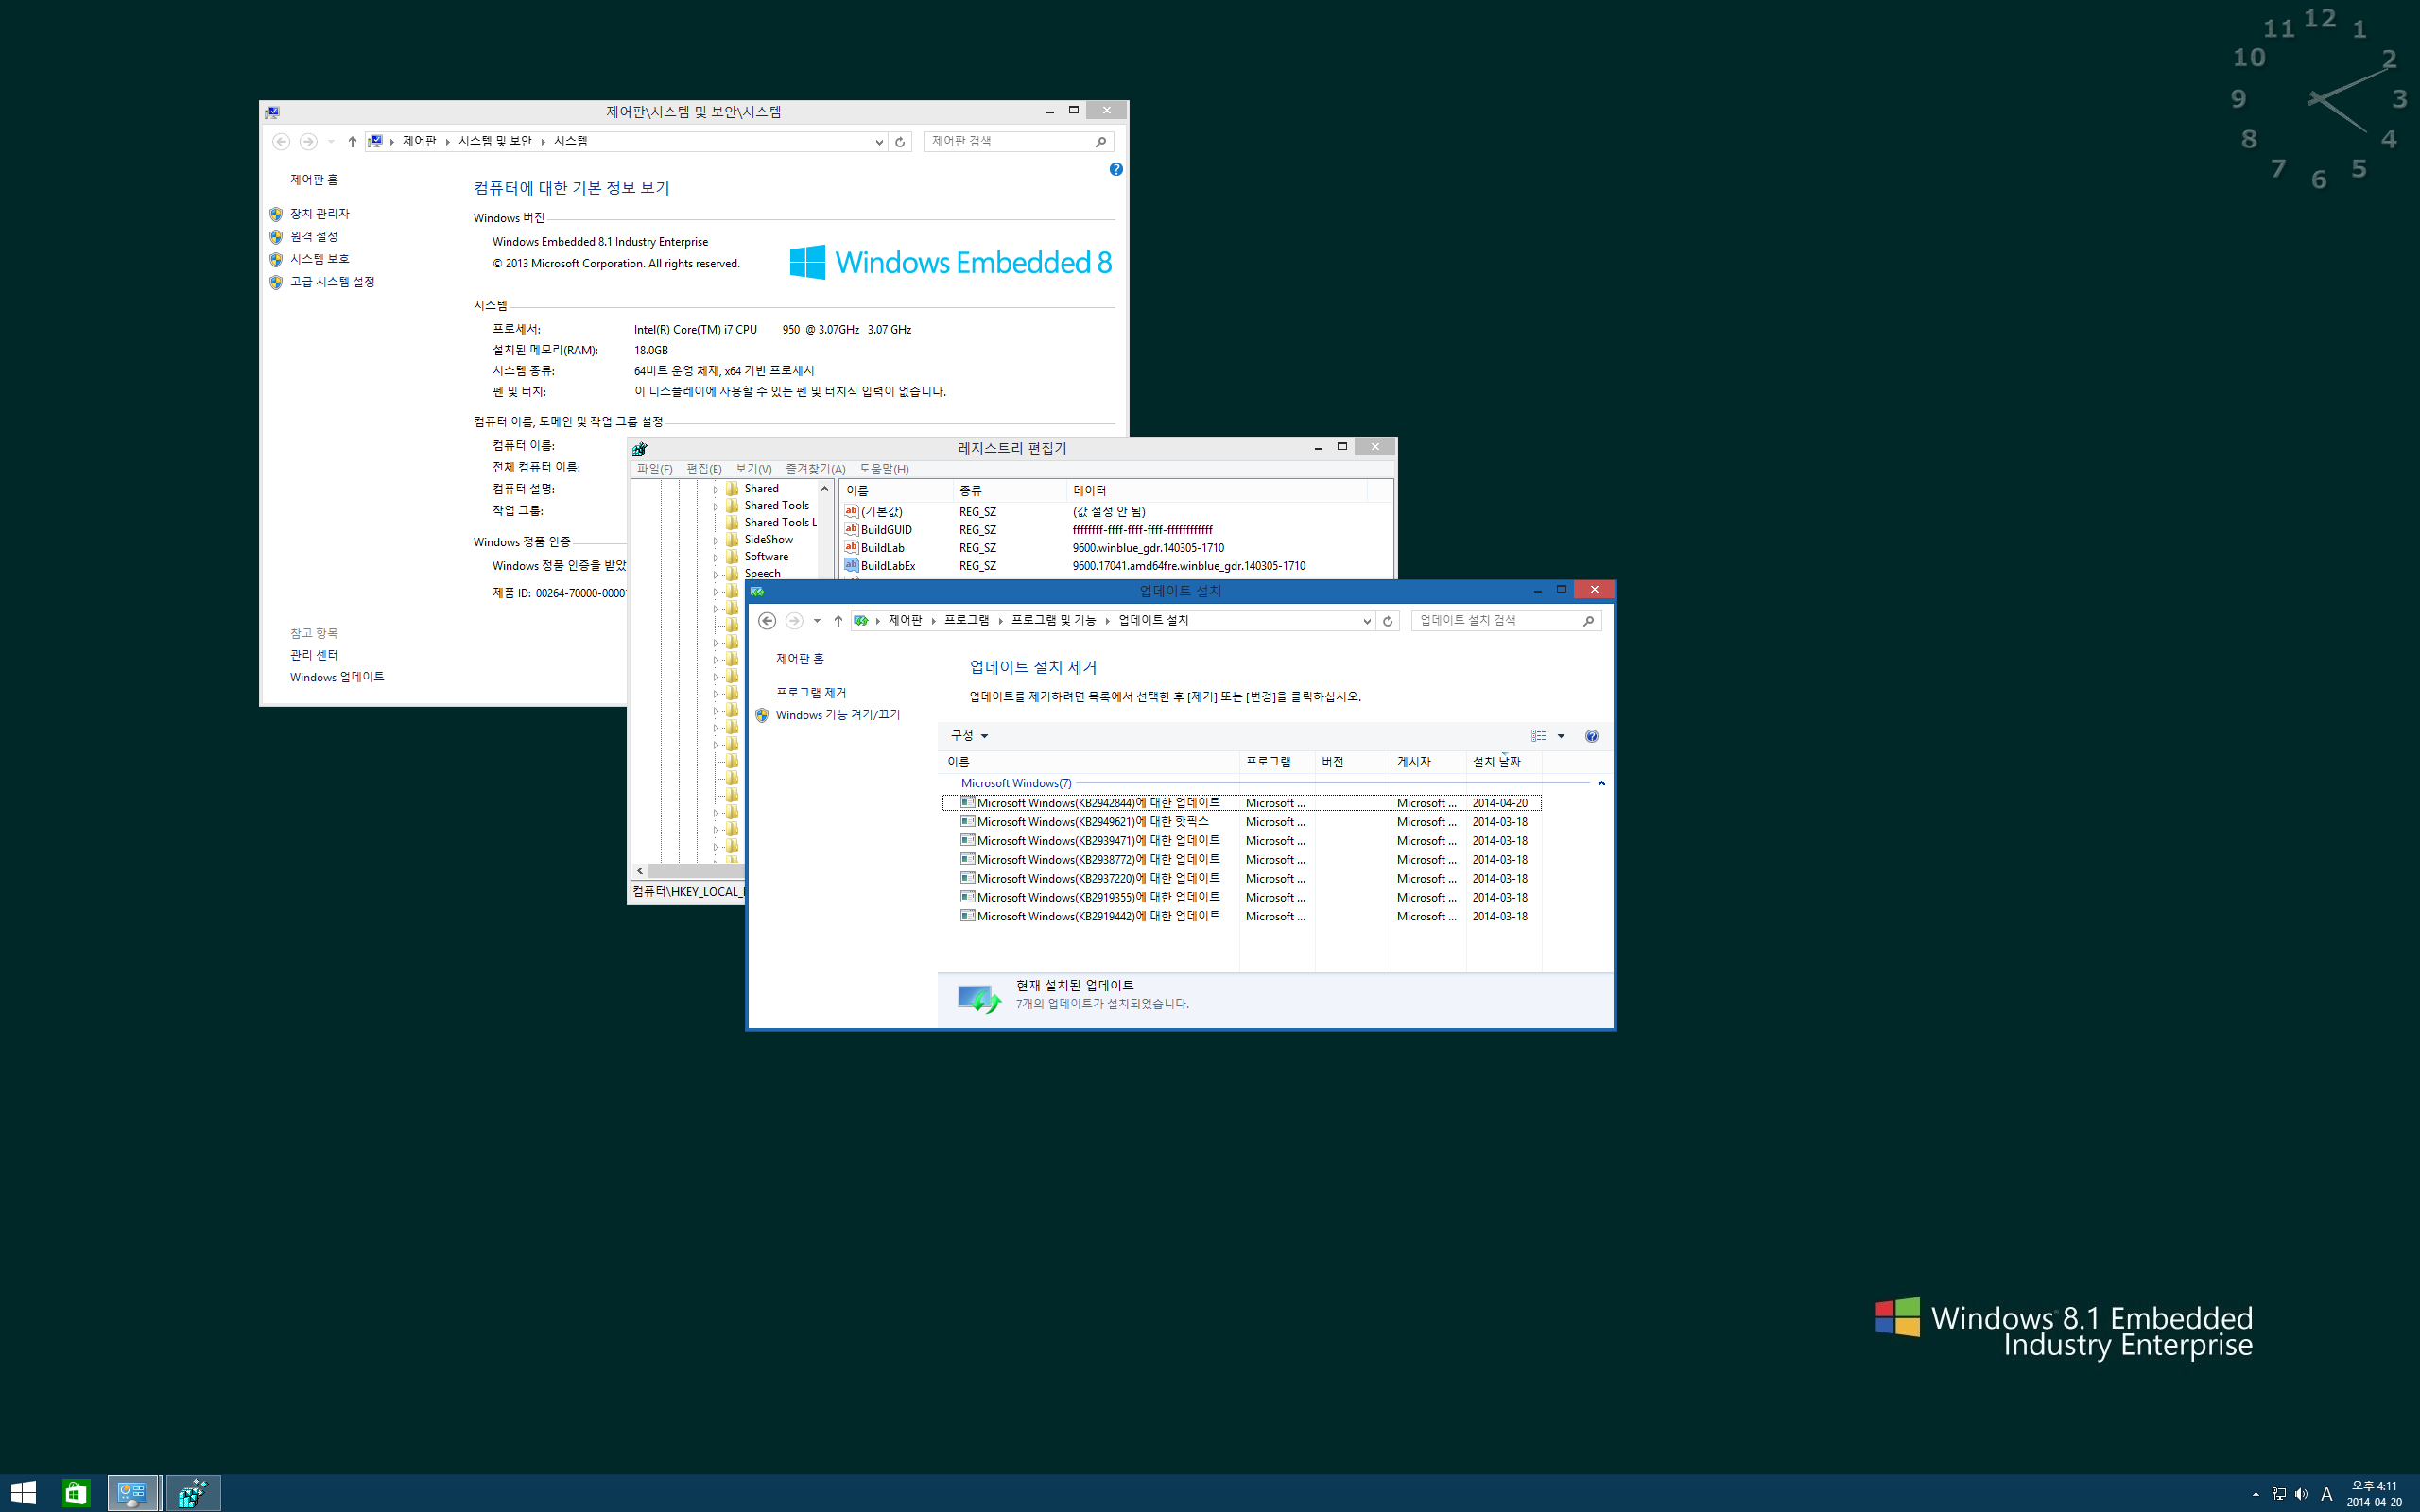Viewport: 2420px width, 1512px height.
Task: Refresh the System window address bar
Action: click(900, 141)
